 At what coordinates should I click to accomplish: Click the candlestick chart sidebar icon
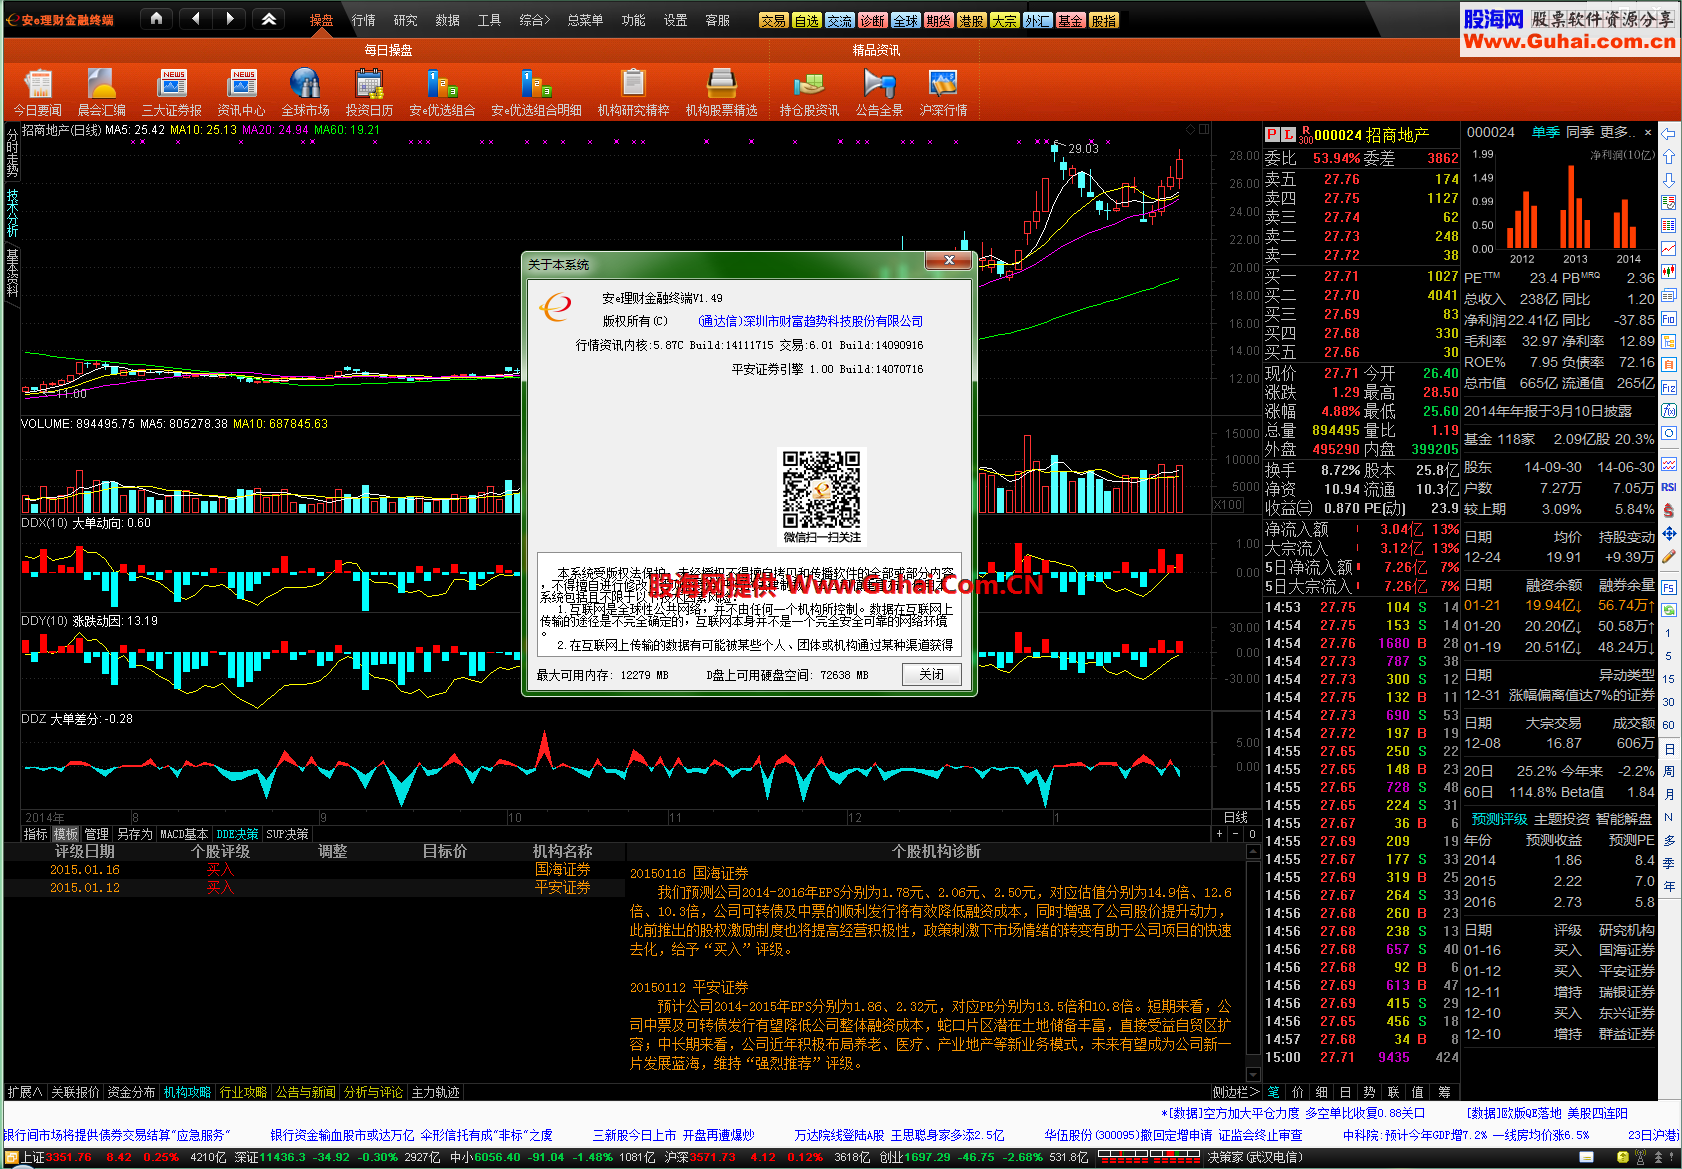[x=1669, y=271]
